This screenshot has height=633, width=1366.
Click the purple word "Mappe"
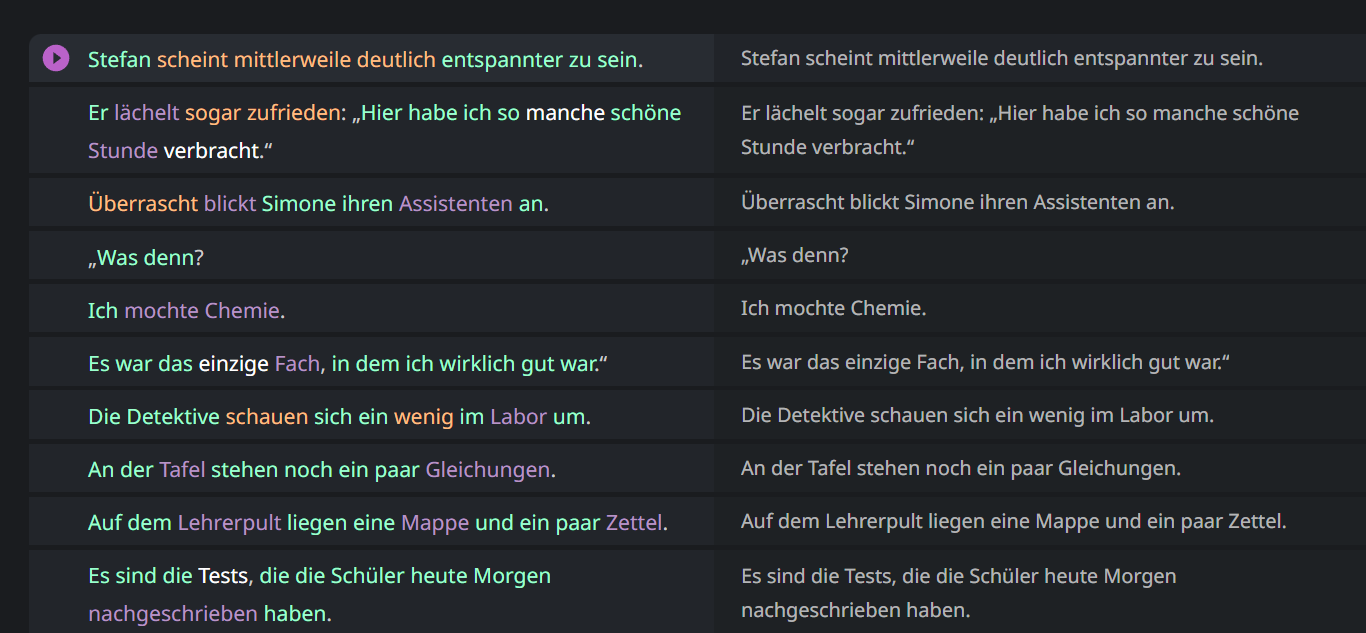pos(435,523)
